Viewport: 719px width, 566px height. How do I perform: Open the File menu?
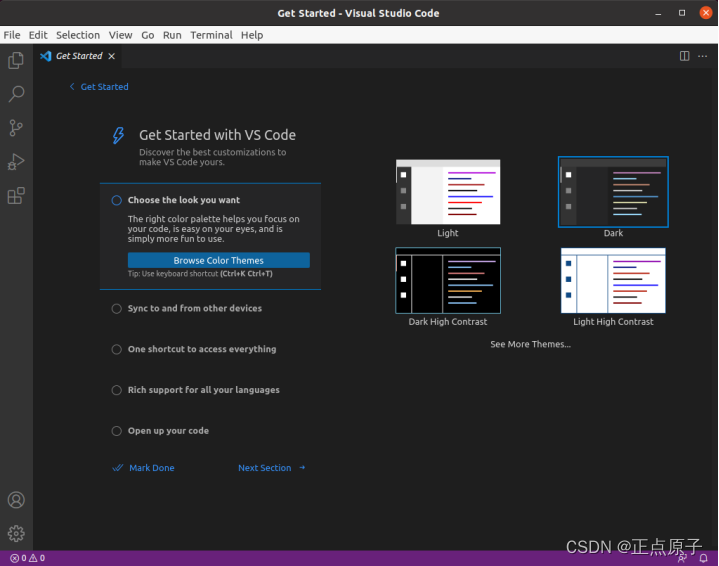click(12, 35)
